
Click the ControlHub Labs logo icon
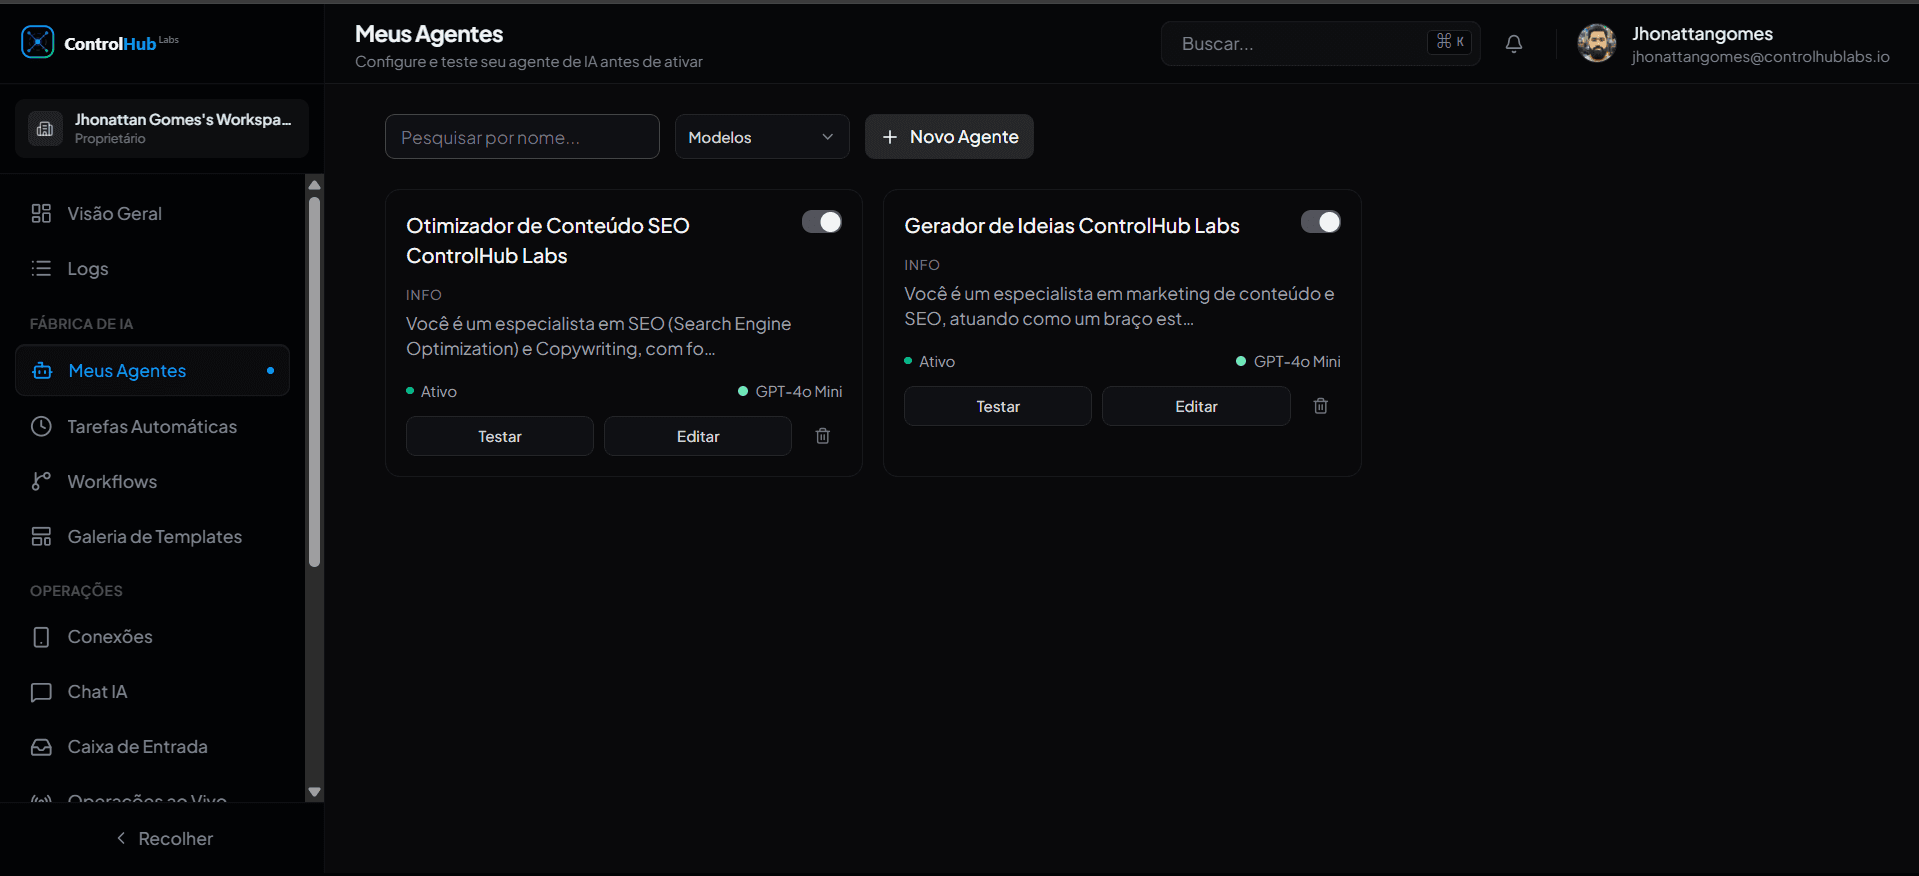(38, 42)
